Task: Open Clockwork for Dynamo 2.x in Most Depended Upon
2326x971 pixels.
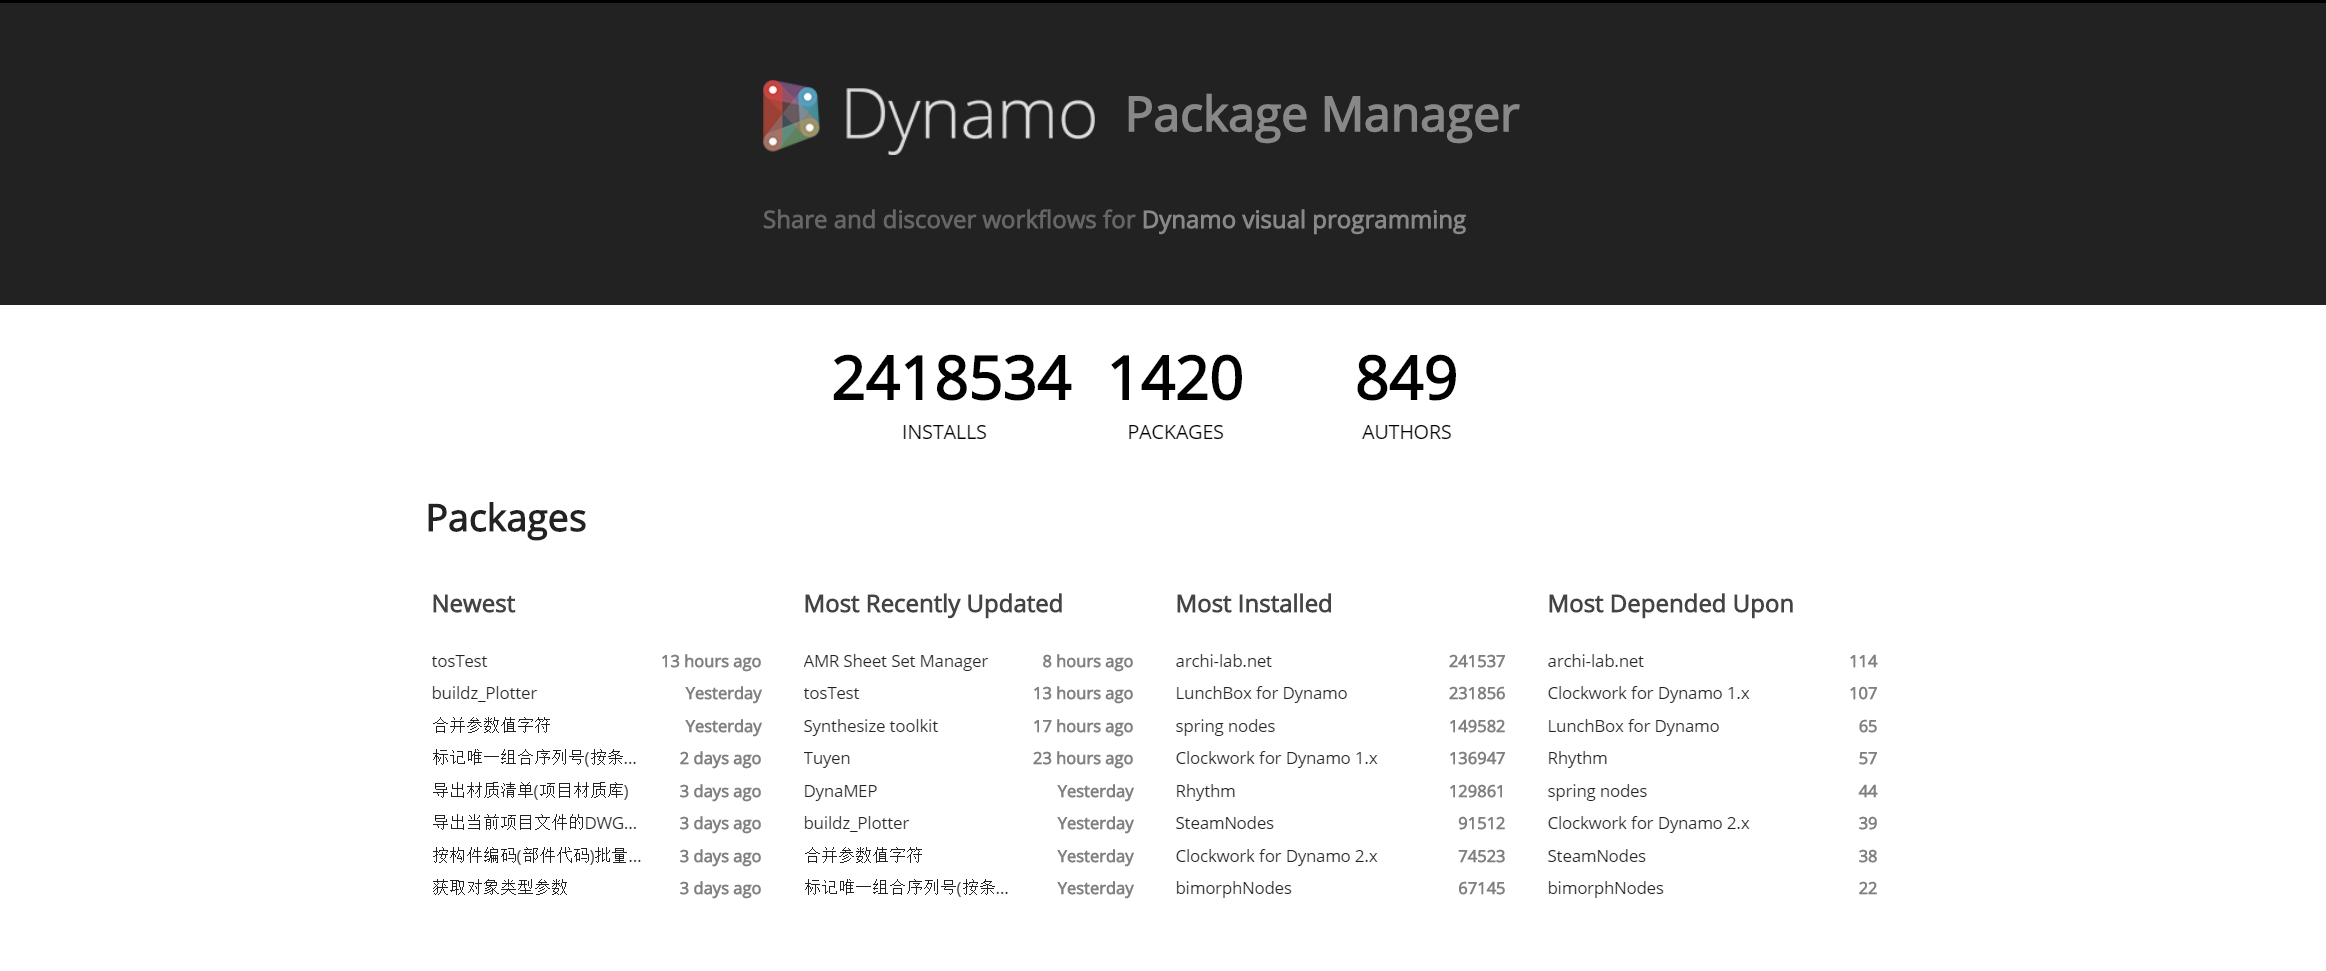Action: 1648,823
